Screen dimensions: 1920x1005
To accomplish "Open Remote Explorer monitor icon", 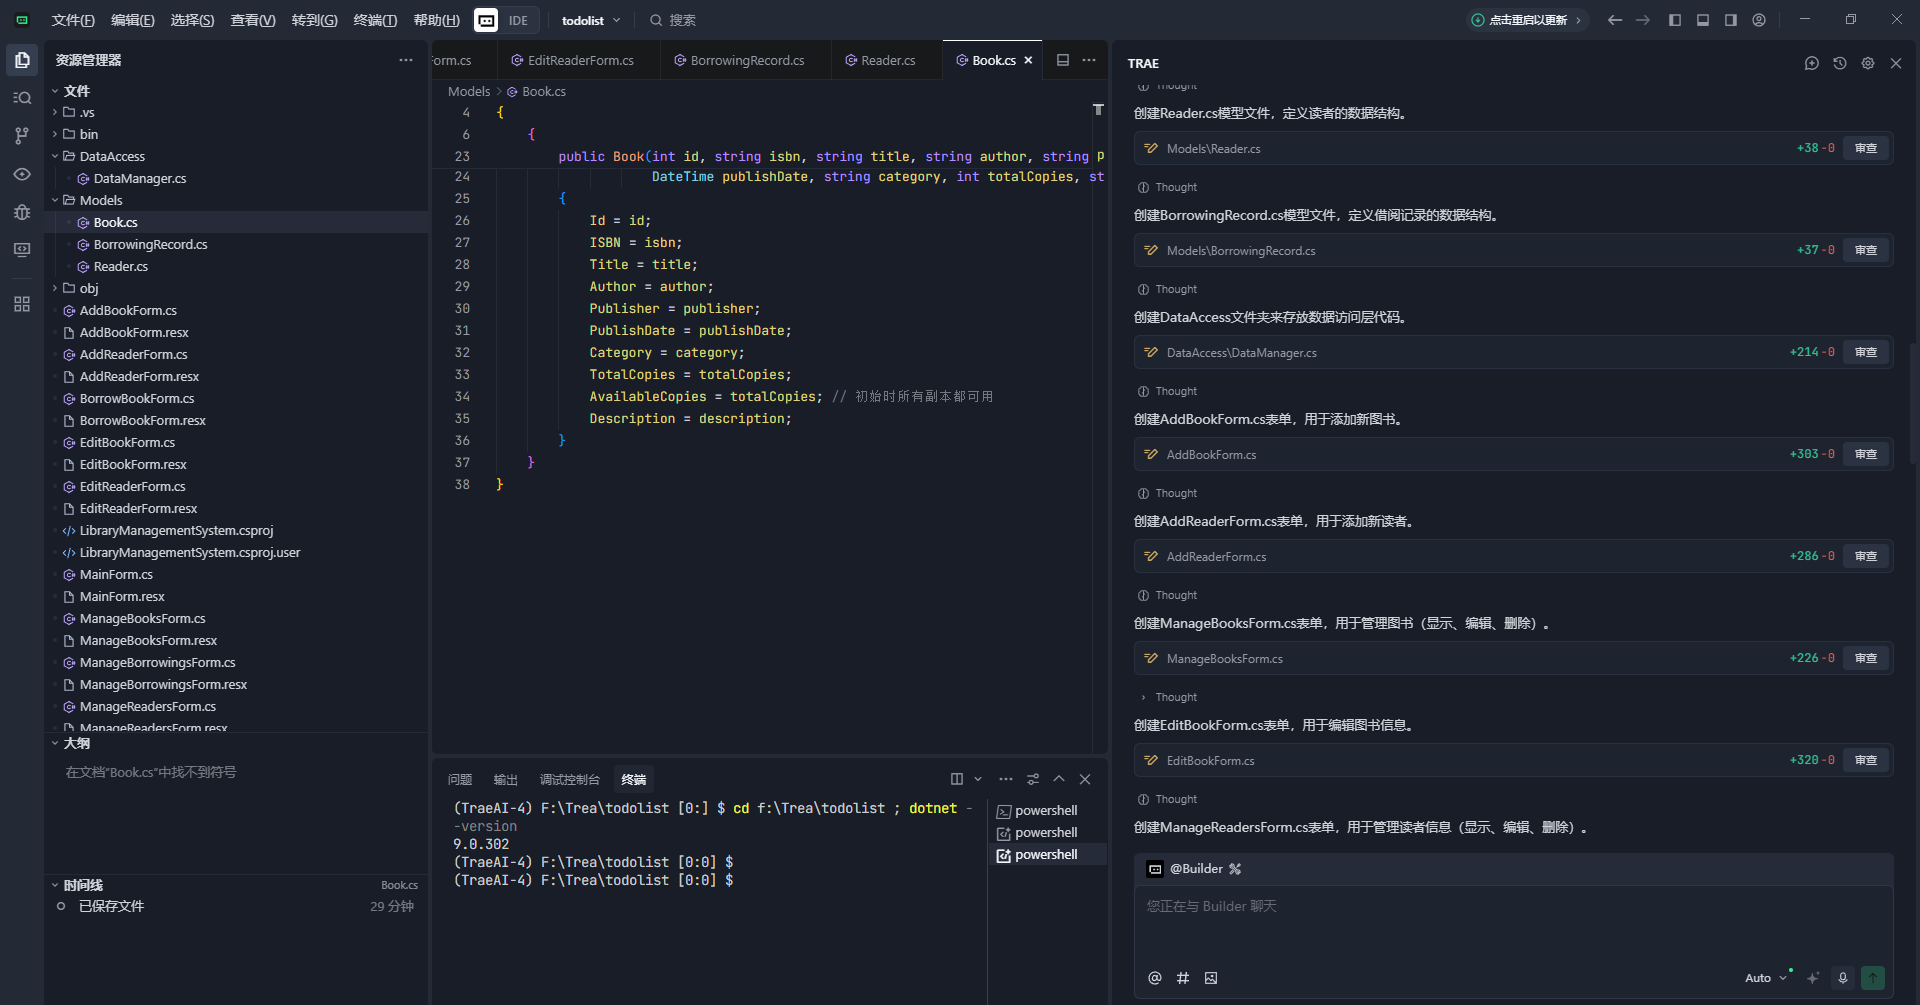I will 22,250.
